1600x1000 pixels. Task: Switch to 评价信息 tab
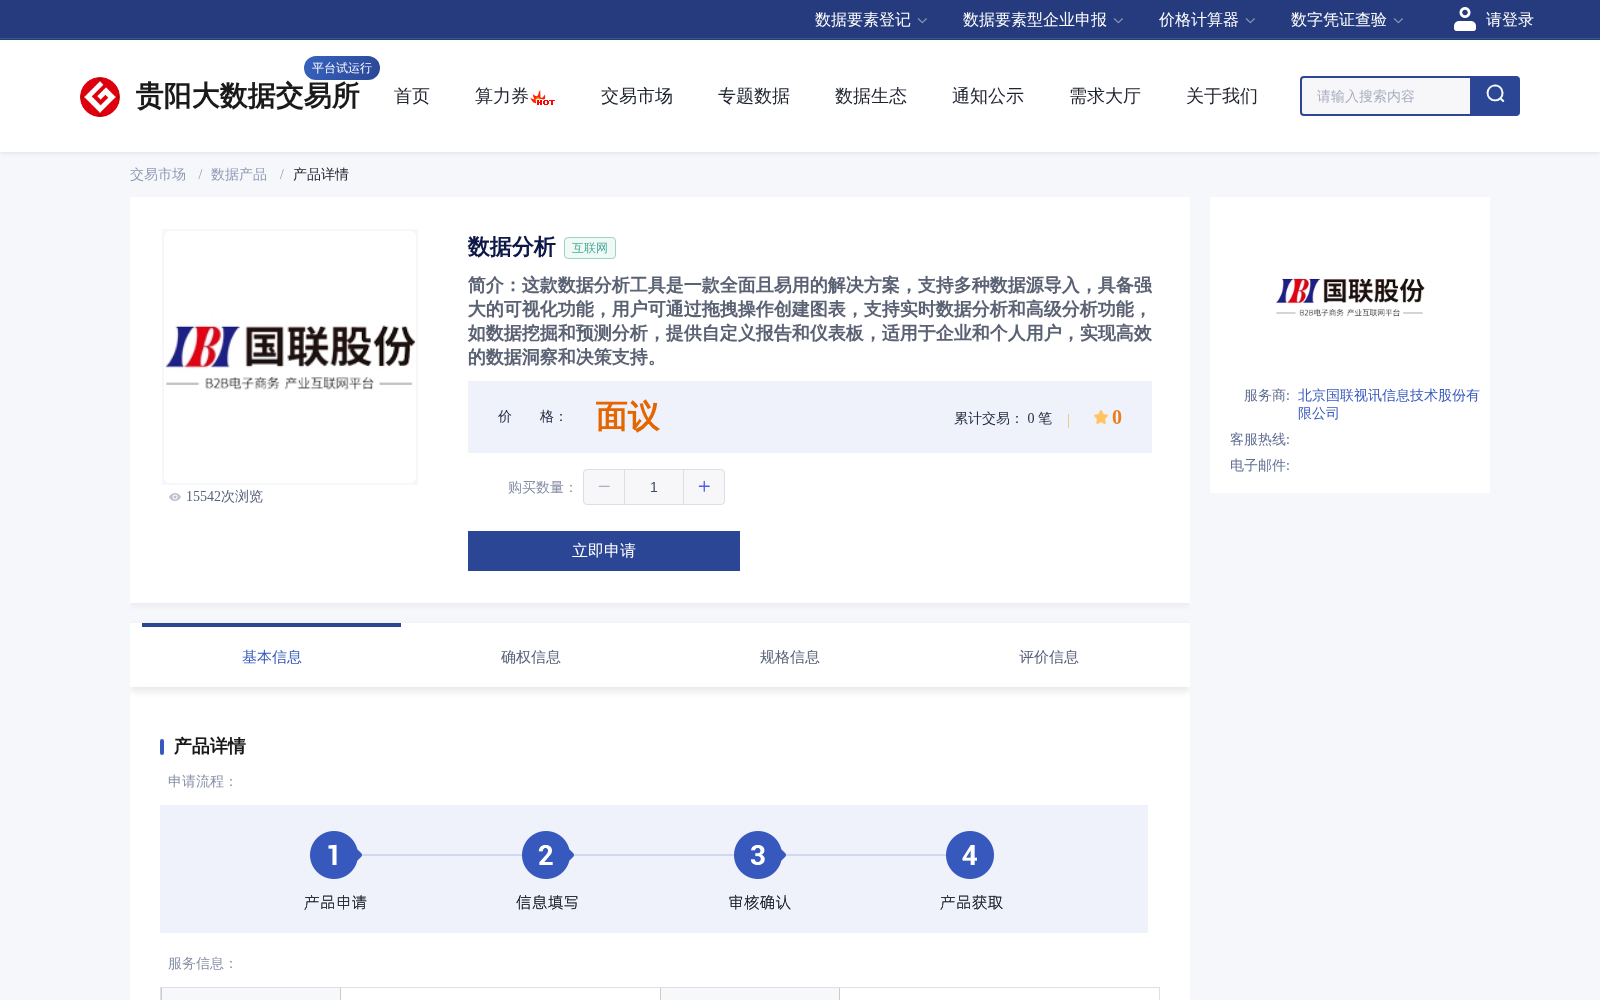tap(1049, 657)
